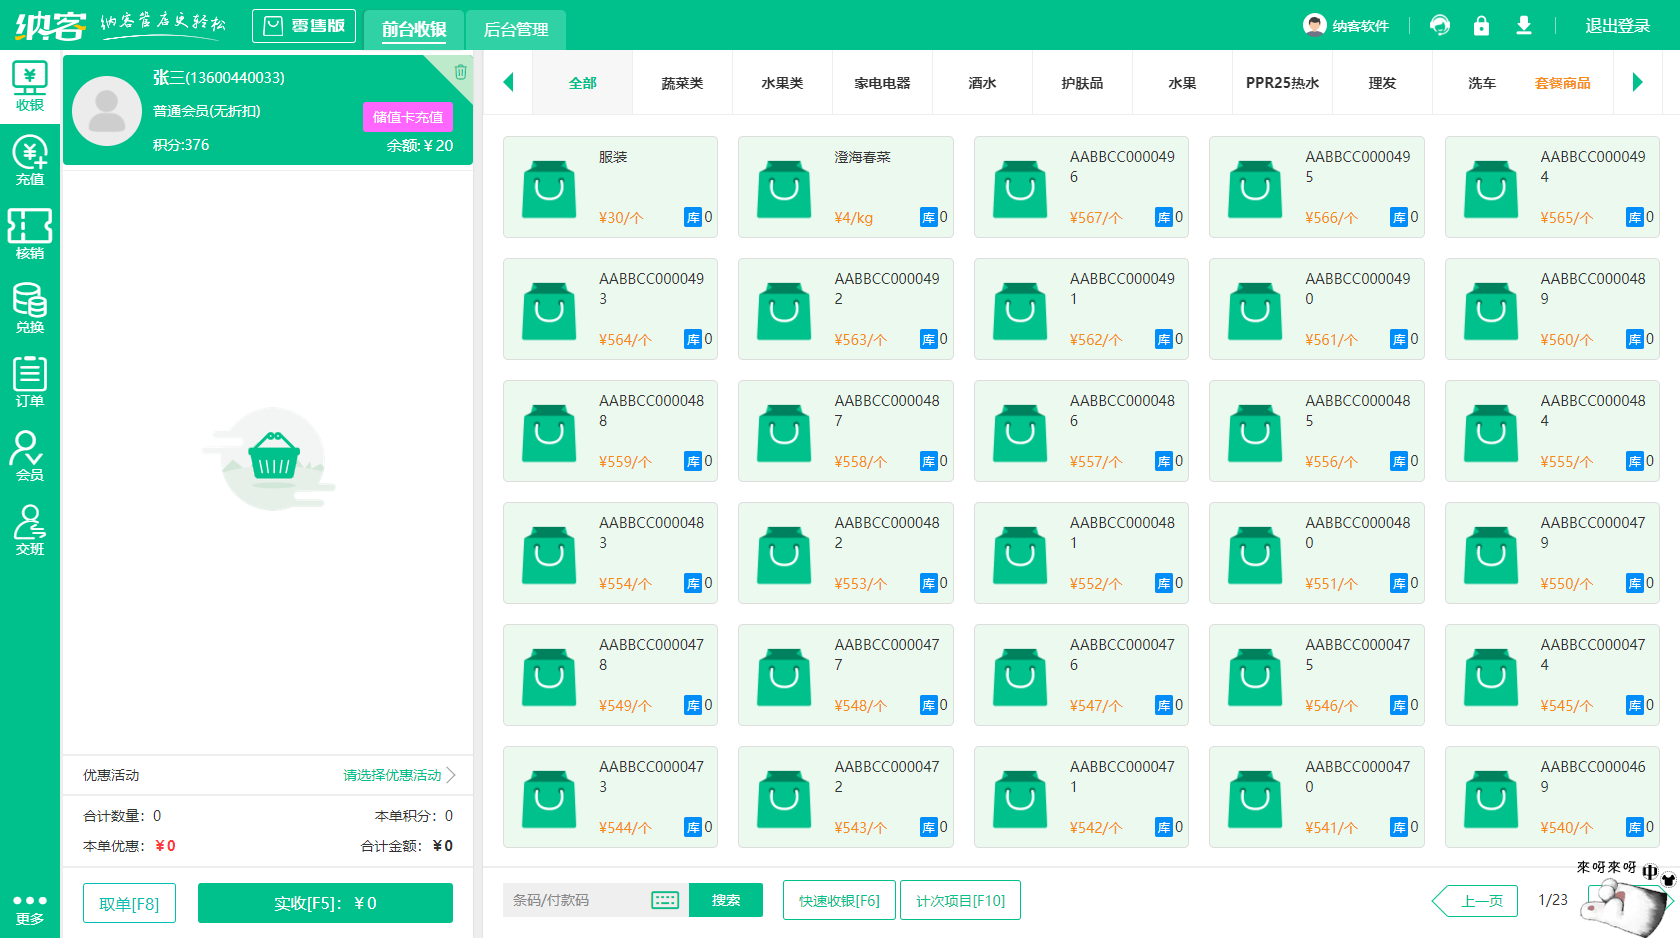1680x938 pixels.
Task: Switch to the 后台管理 tab
Action: pos(516,29)
